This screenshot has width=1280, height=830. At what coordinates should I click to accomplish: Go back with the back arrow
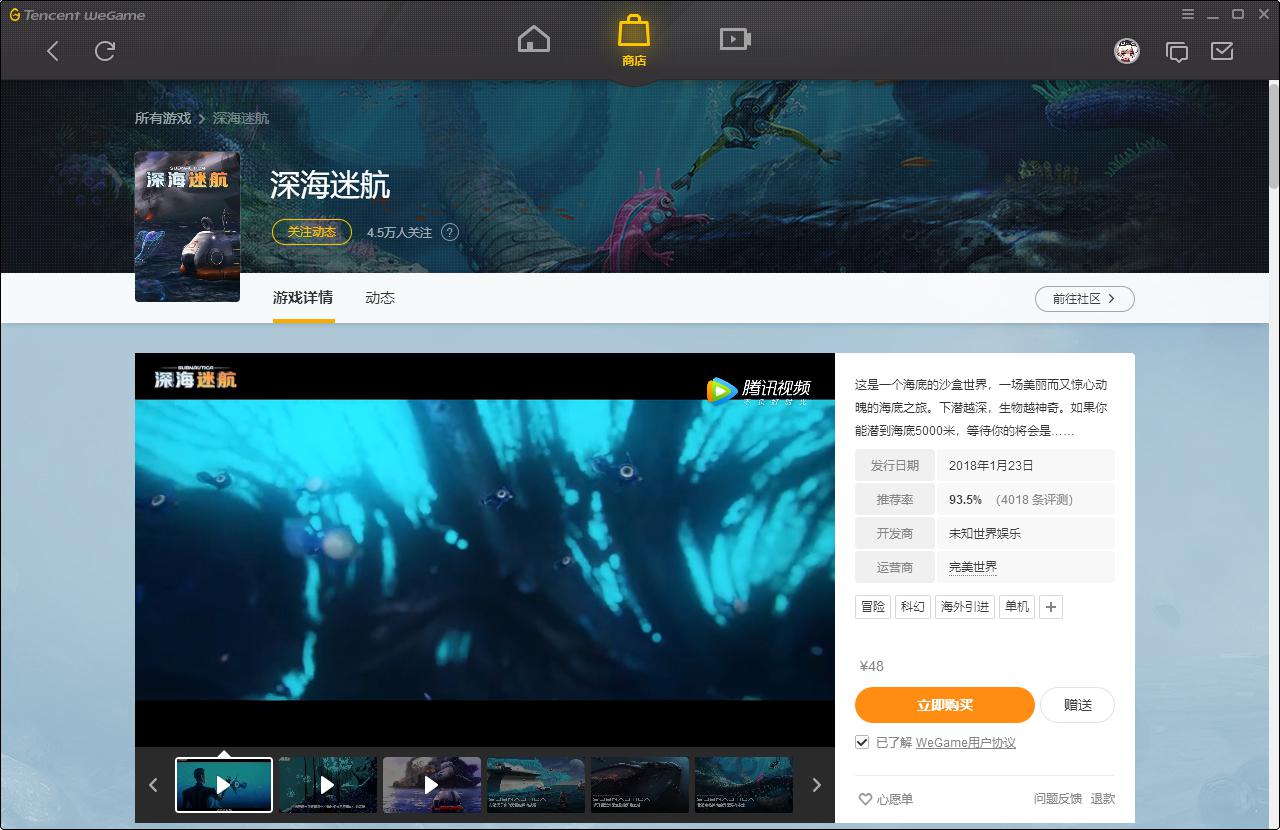53,51
